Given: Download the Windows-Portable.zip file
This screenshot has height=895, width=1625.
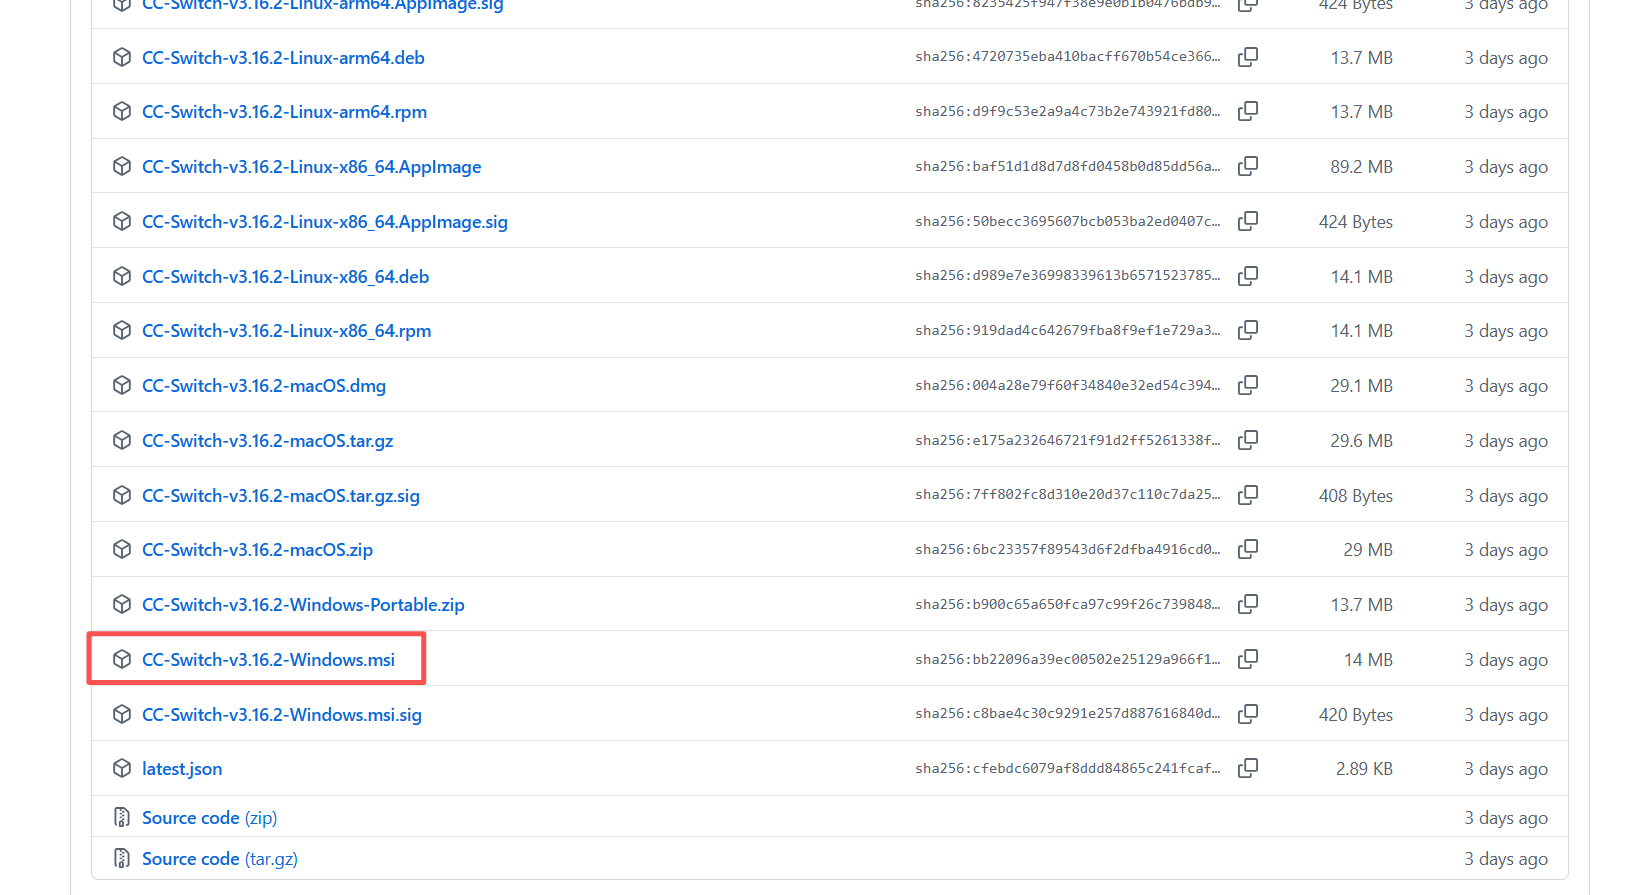Looking at the screenshot, I should click(x=303, y=605).
